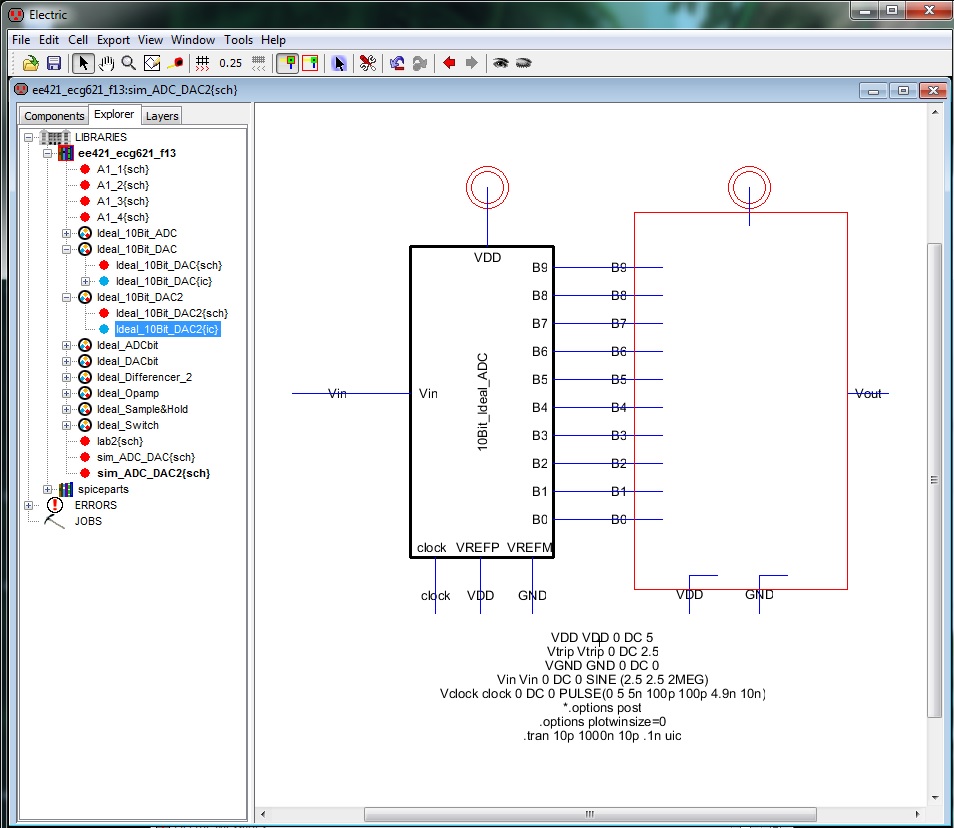The width and height of the screenshot is (954, 828).
Task: Open the Cell menu
Action: 78,40
